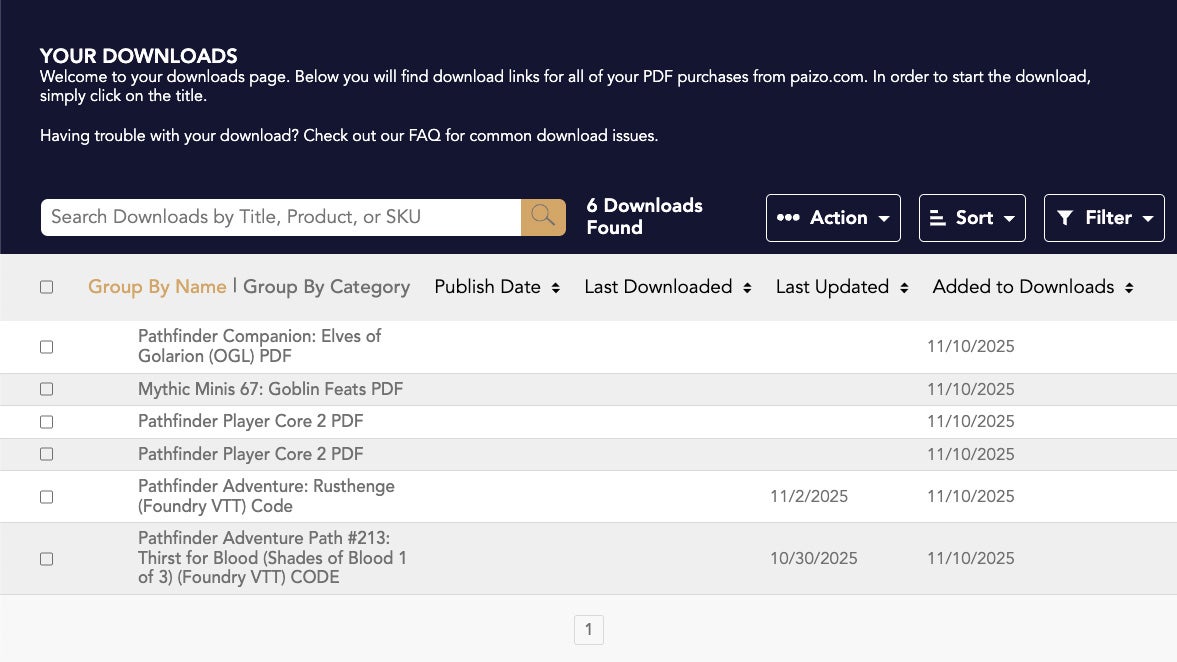
Task: Sort by Added to Downloads using its arrows icon
Action: pyautogui.click(x=1130, y=287)
